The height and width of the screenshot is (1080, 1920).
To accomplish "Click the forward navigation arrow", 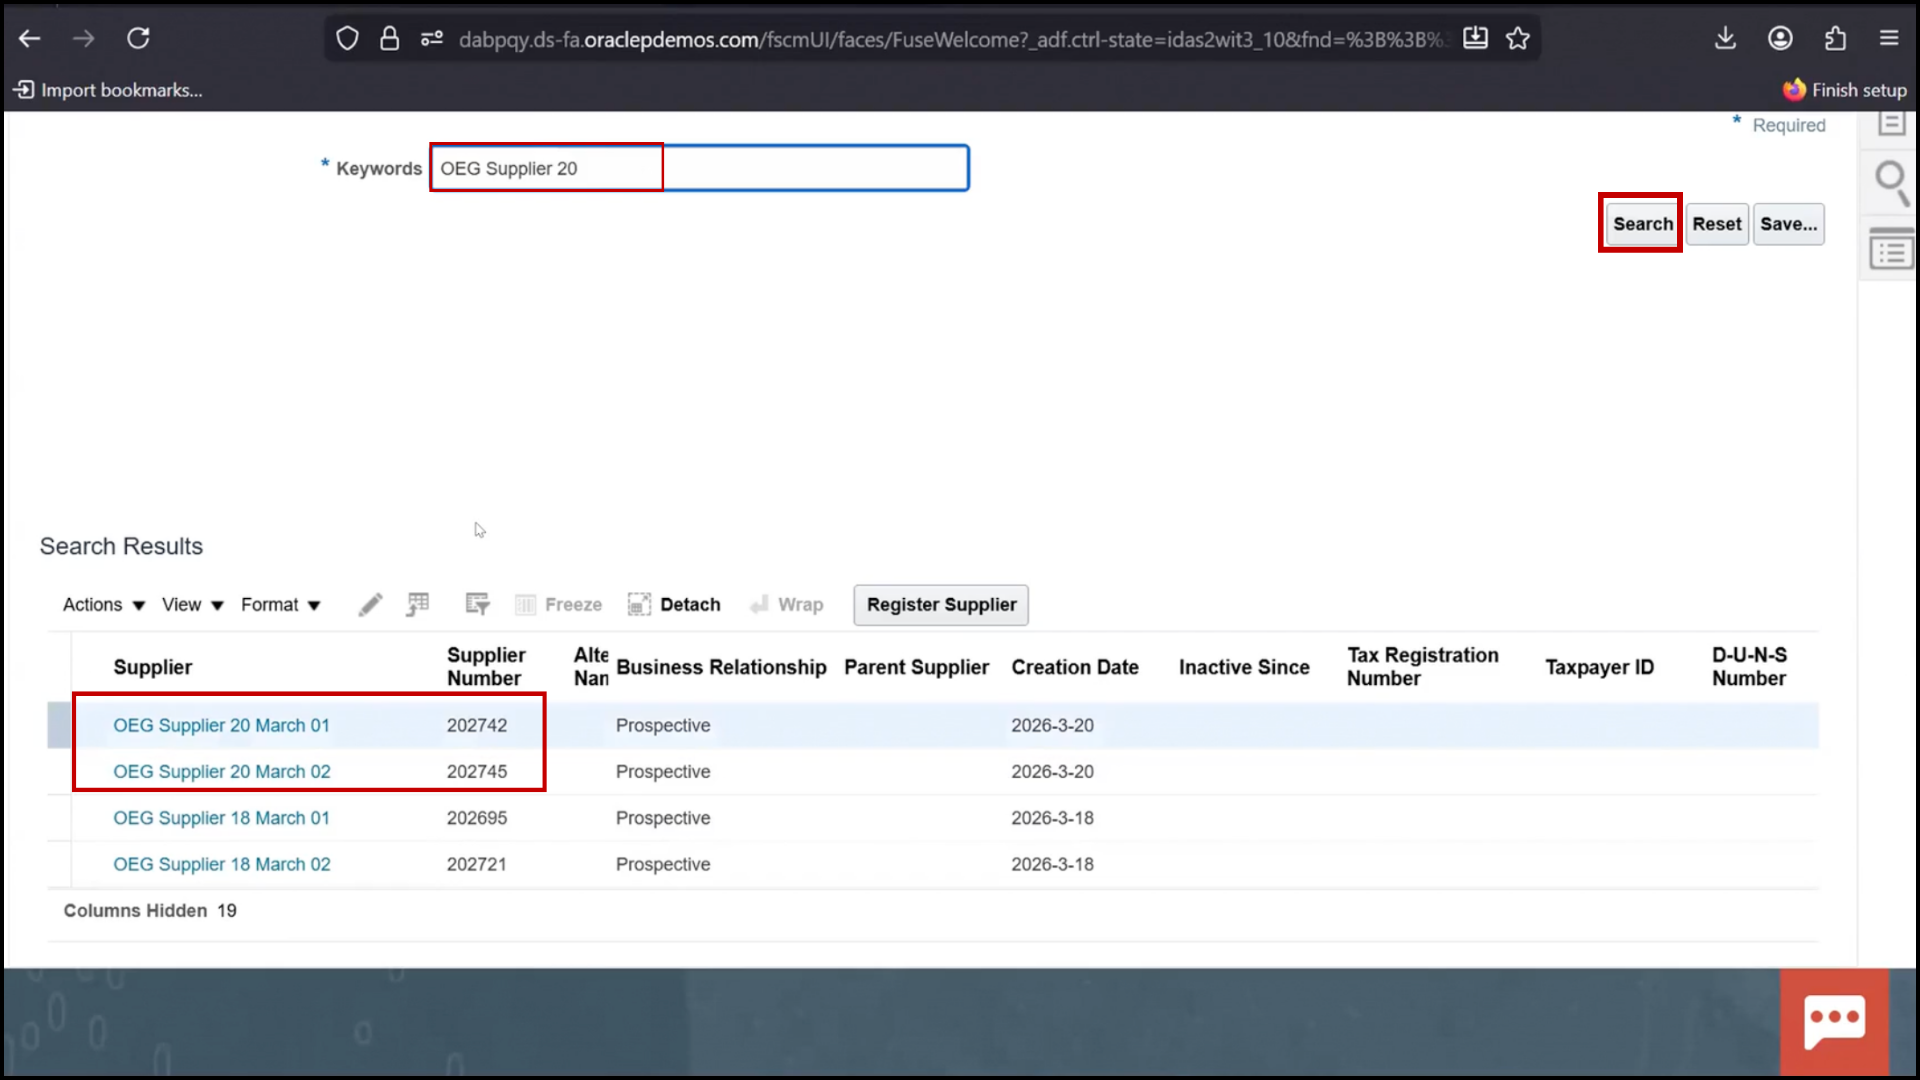I will pos(84,39).
